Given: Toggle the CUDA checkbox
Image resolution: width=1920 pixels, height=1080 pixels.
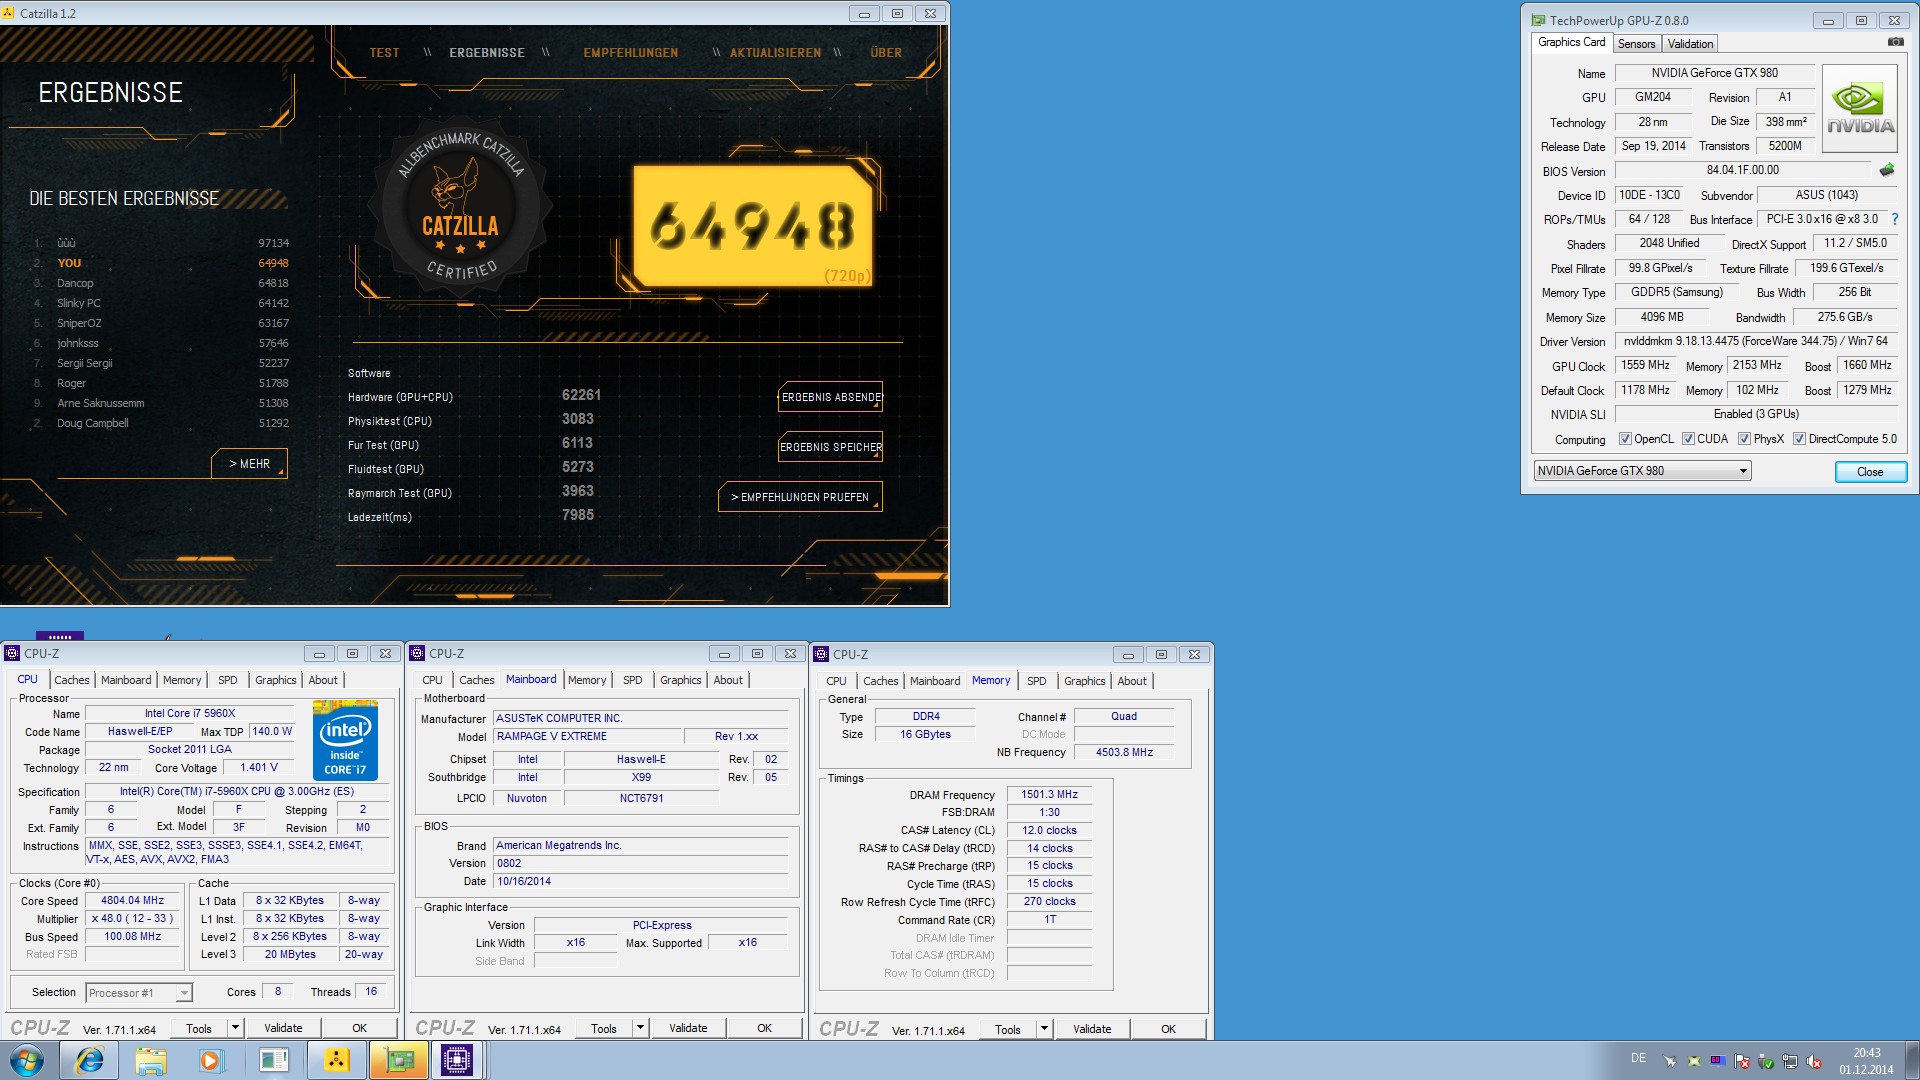Looking at the screenshot, I should pyautogui.click(x=1688, y=439).
